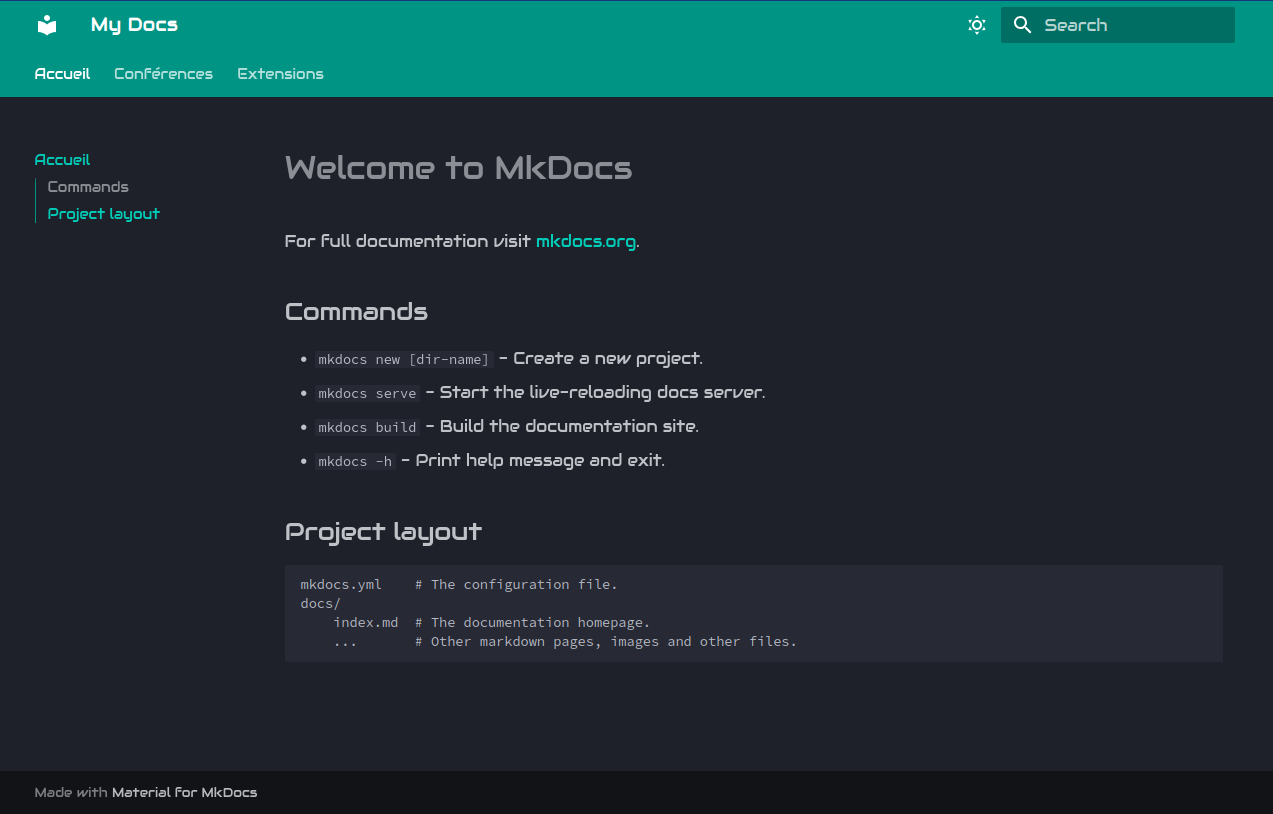This screenshot has height=814, width=1273.
Task: Click the Welcome to MkDocs heading
Action: (458, 168)
